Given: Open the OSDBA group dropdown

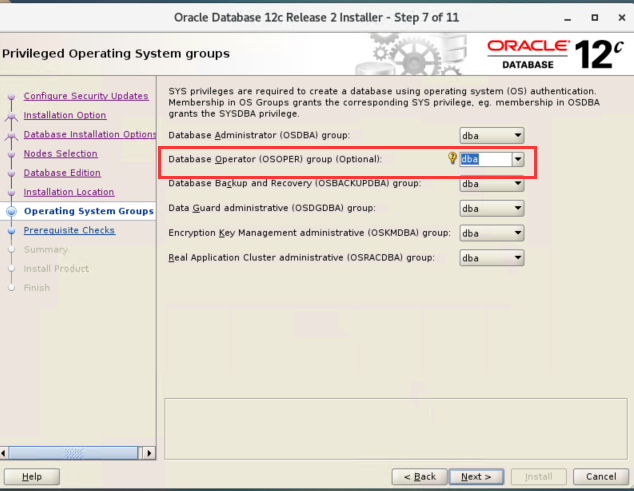Looking at the screenshot, I should (492, 135).
